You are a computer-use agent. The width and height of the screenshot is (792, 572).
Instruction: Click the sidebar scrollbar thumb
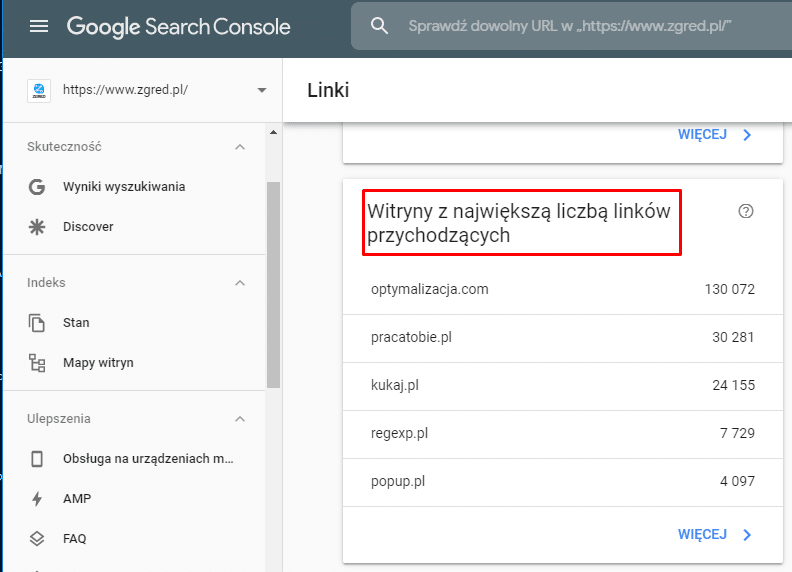pyautogui.click(x=273, y=284)
